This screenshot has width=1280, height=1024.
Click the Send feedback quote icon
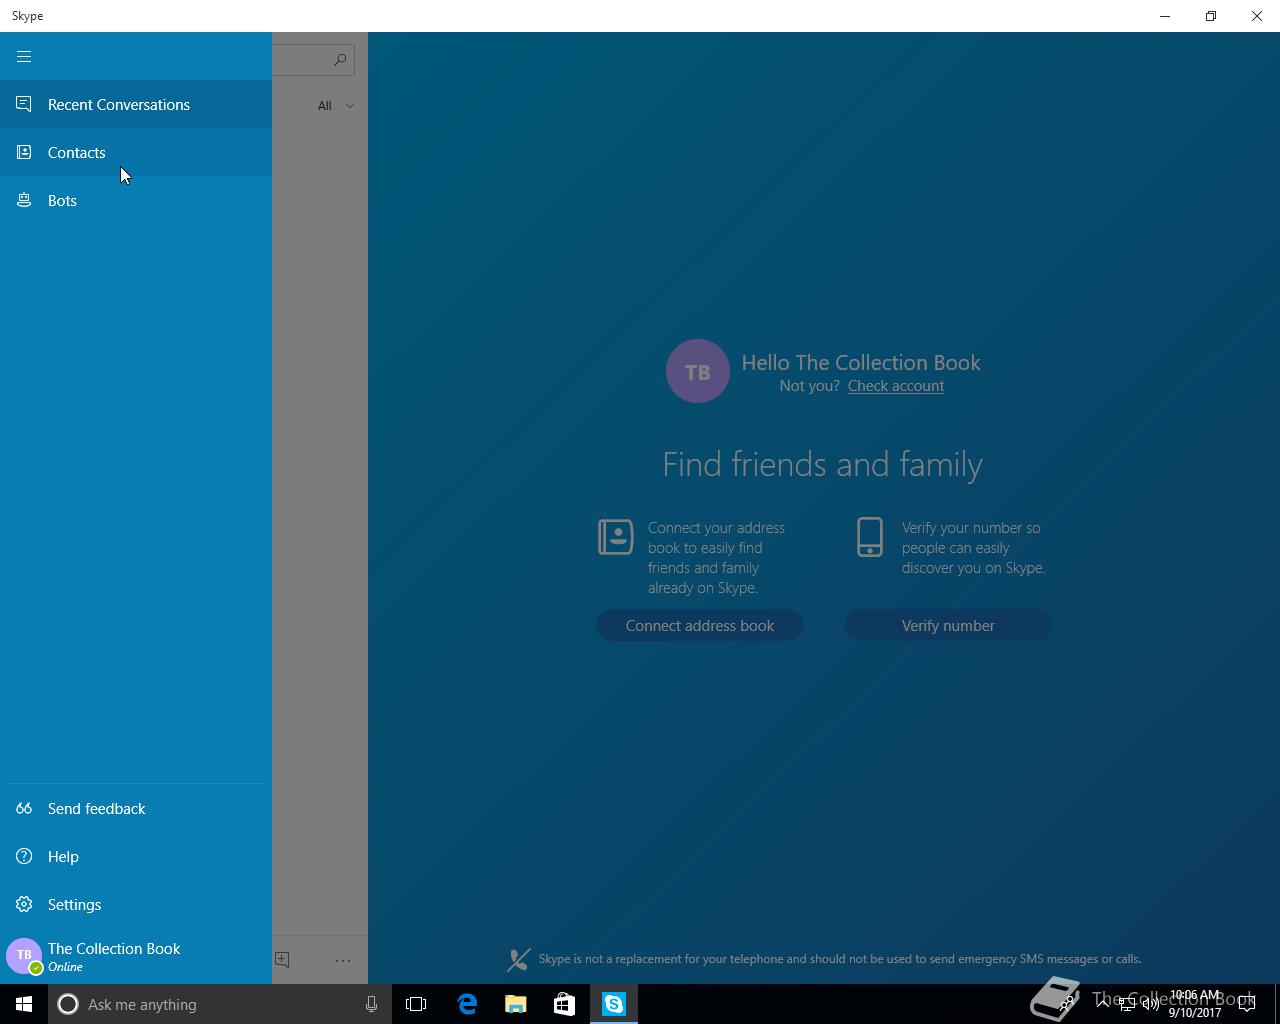point(24,808)
